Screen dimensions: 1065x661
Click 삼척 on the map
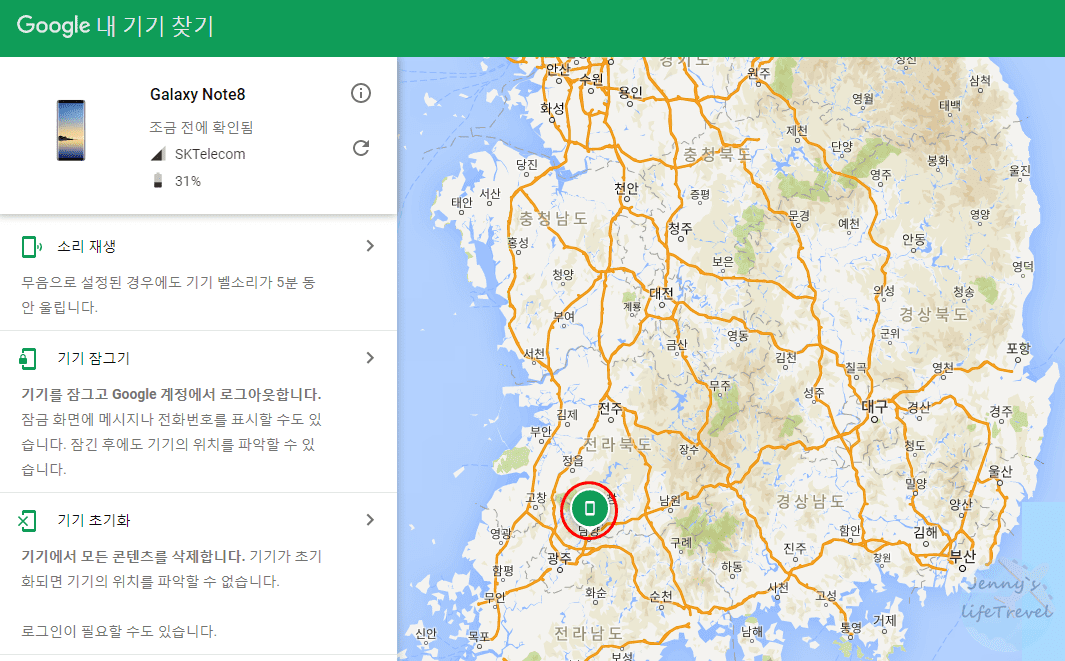[979, 80]
